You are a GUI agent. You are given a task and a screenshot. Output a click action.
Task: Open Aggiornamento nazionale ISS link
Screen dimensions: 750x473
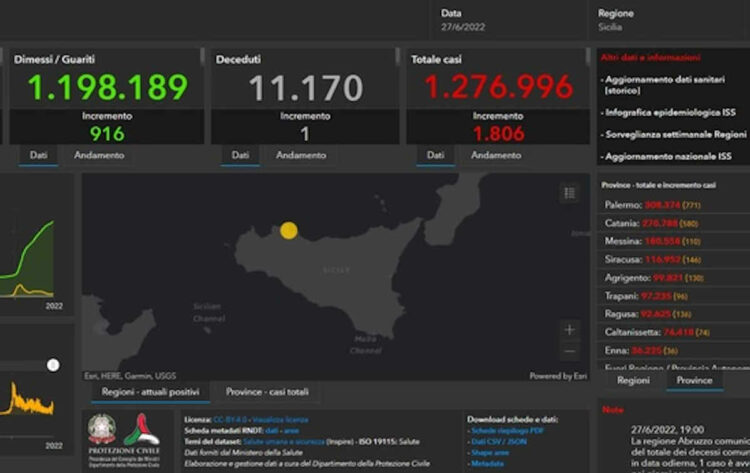668,157
